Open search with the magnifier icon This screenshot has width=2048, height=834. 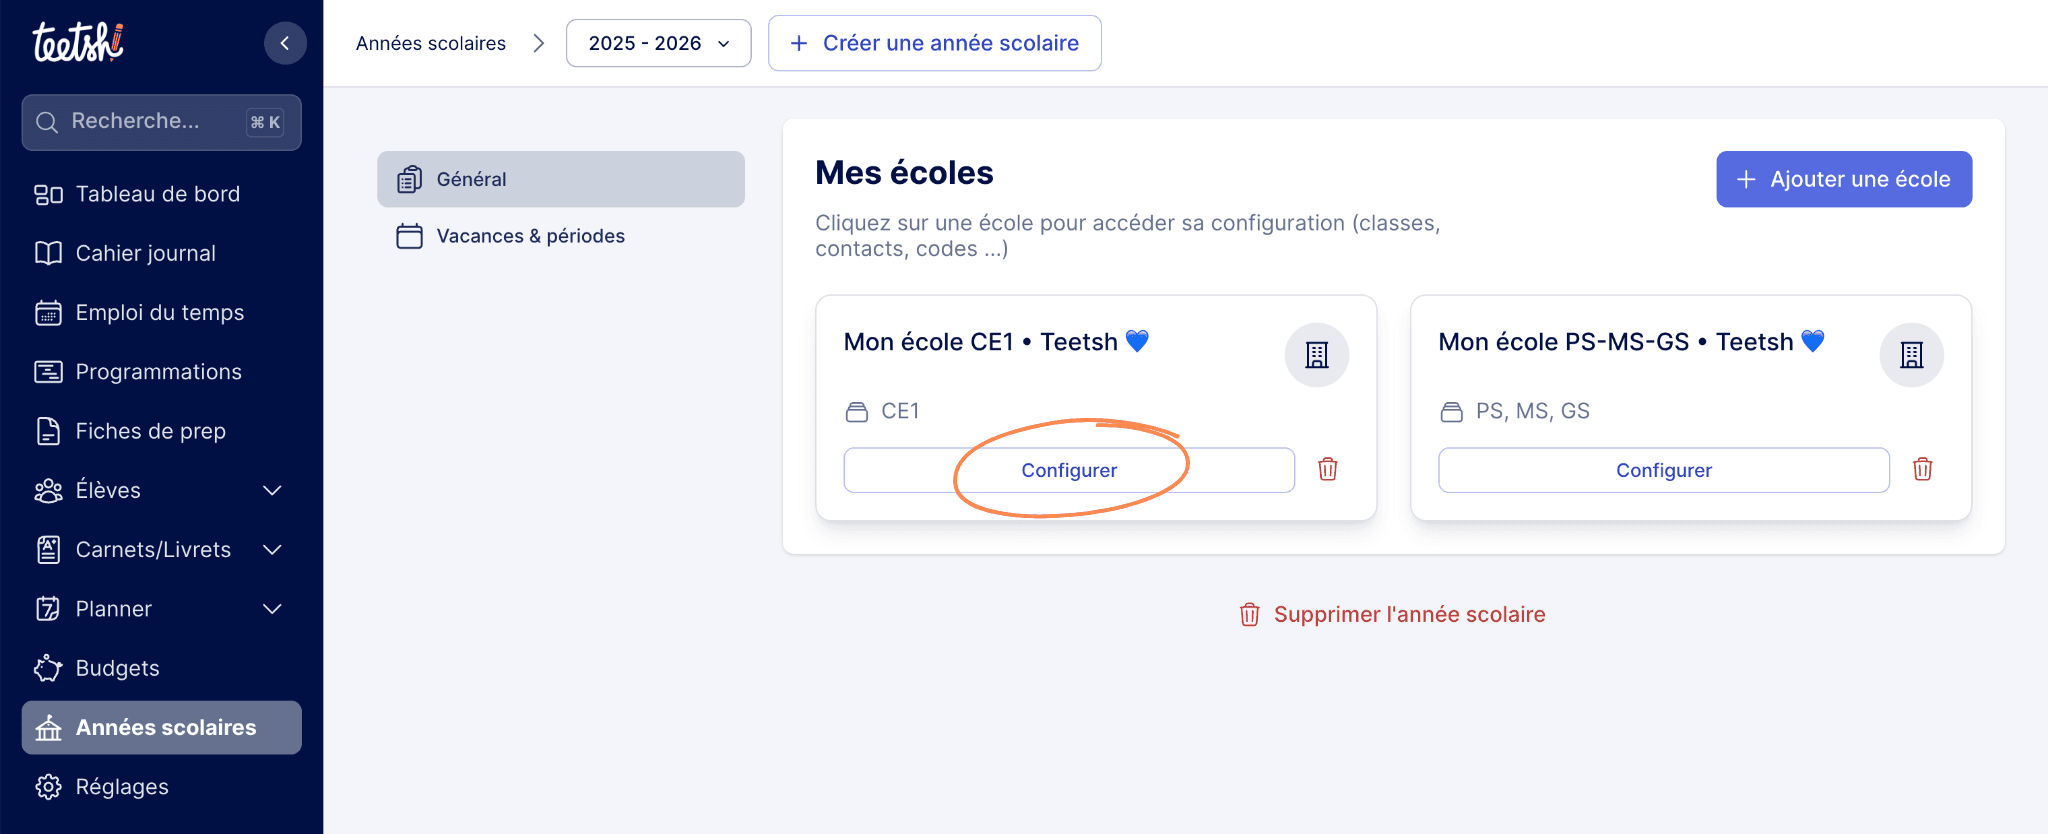[46, 121]
